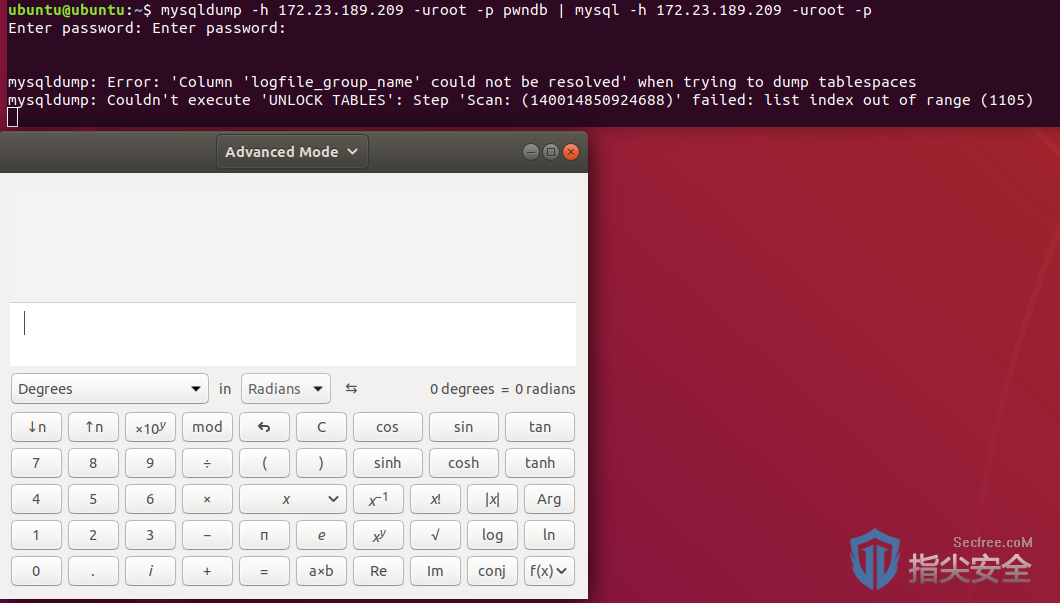1060x603 pixels.
Task: Click the cosh button
Action: [x=464, y=462]
